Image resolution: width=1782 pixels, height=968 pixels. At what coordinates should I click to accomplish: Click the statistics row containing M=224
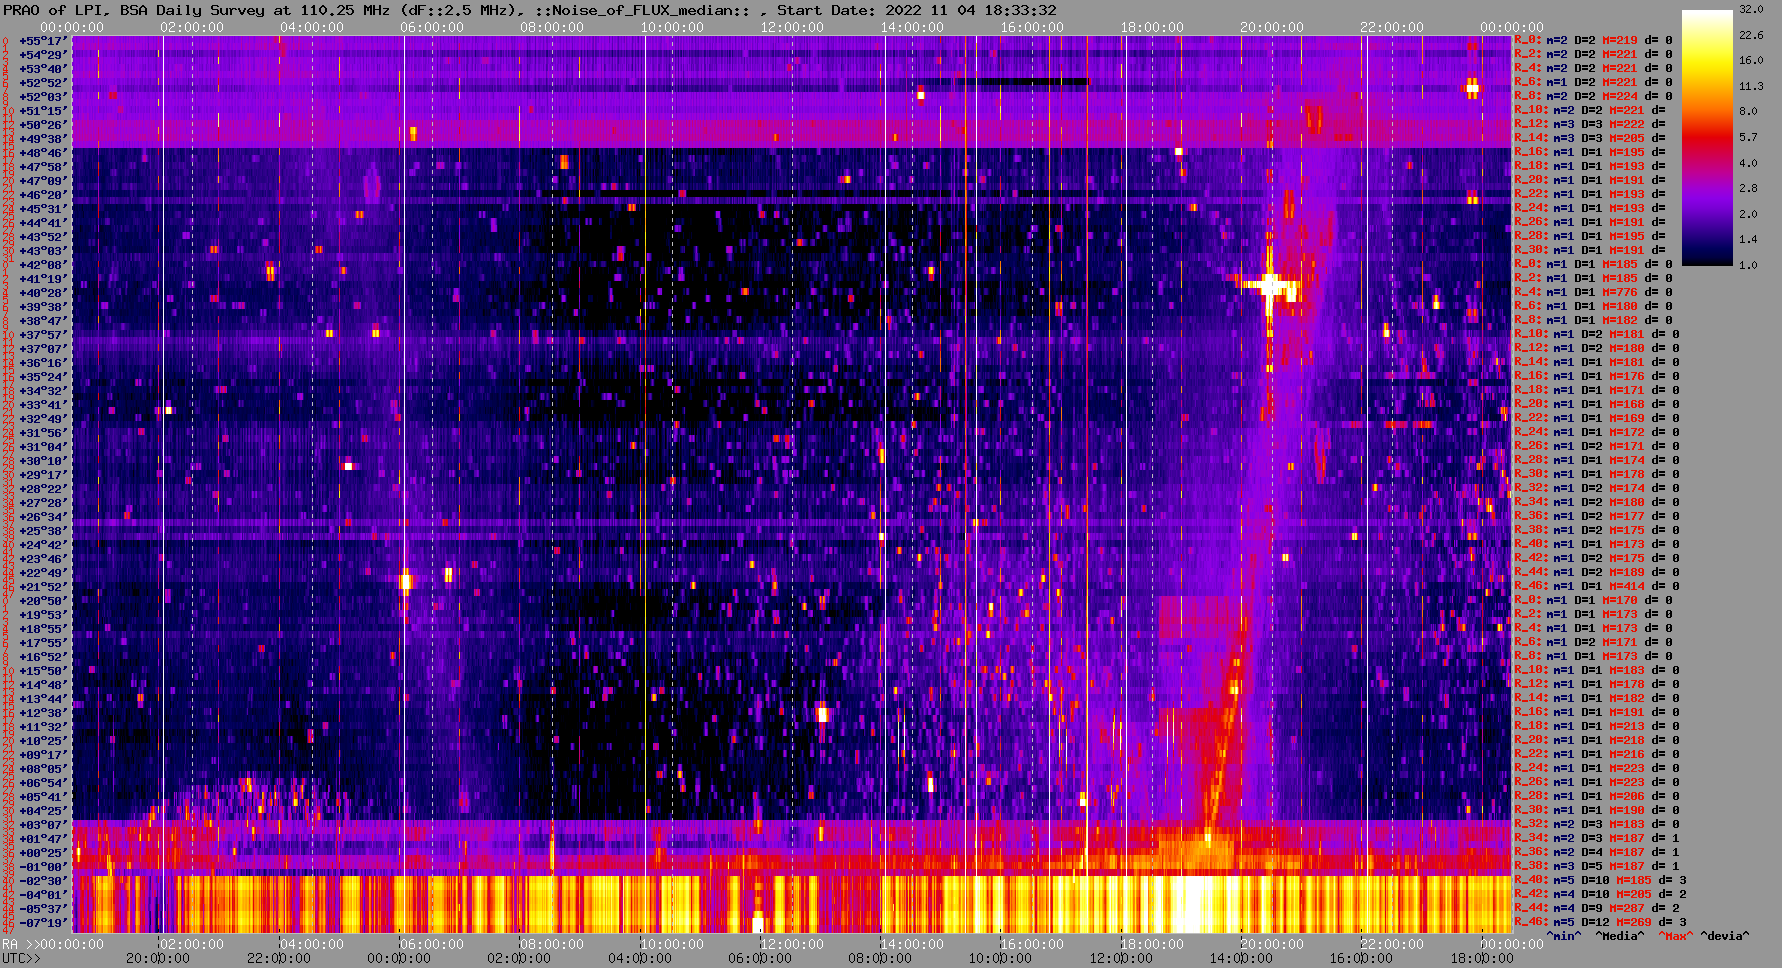(1593, 97)
